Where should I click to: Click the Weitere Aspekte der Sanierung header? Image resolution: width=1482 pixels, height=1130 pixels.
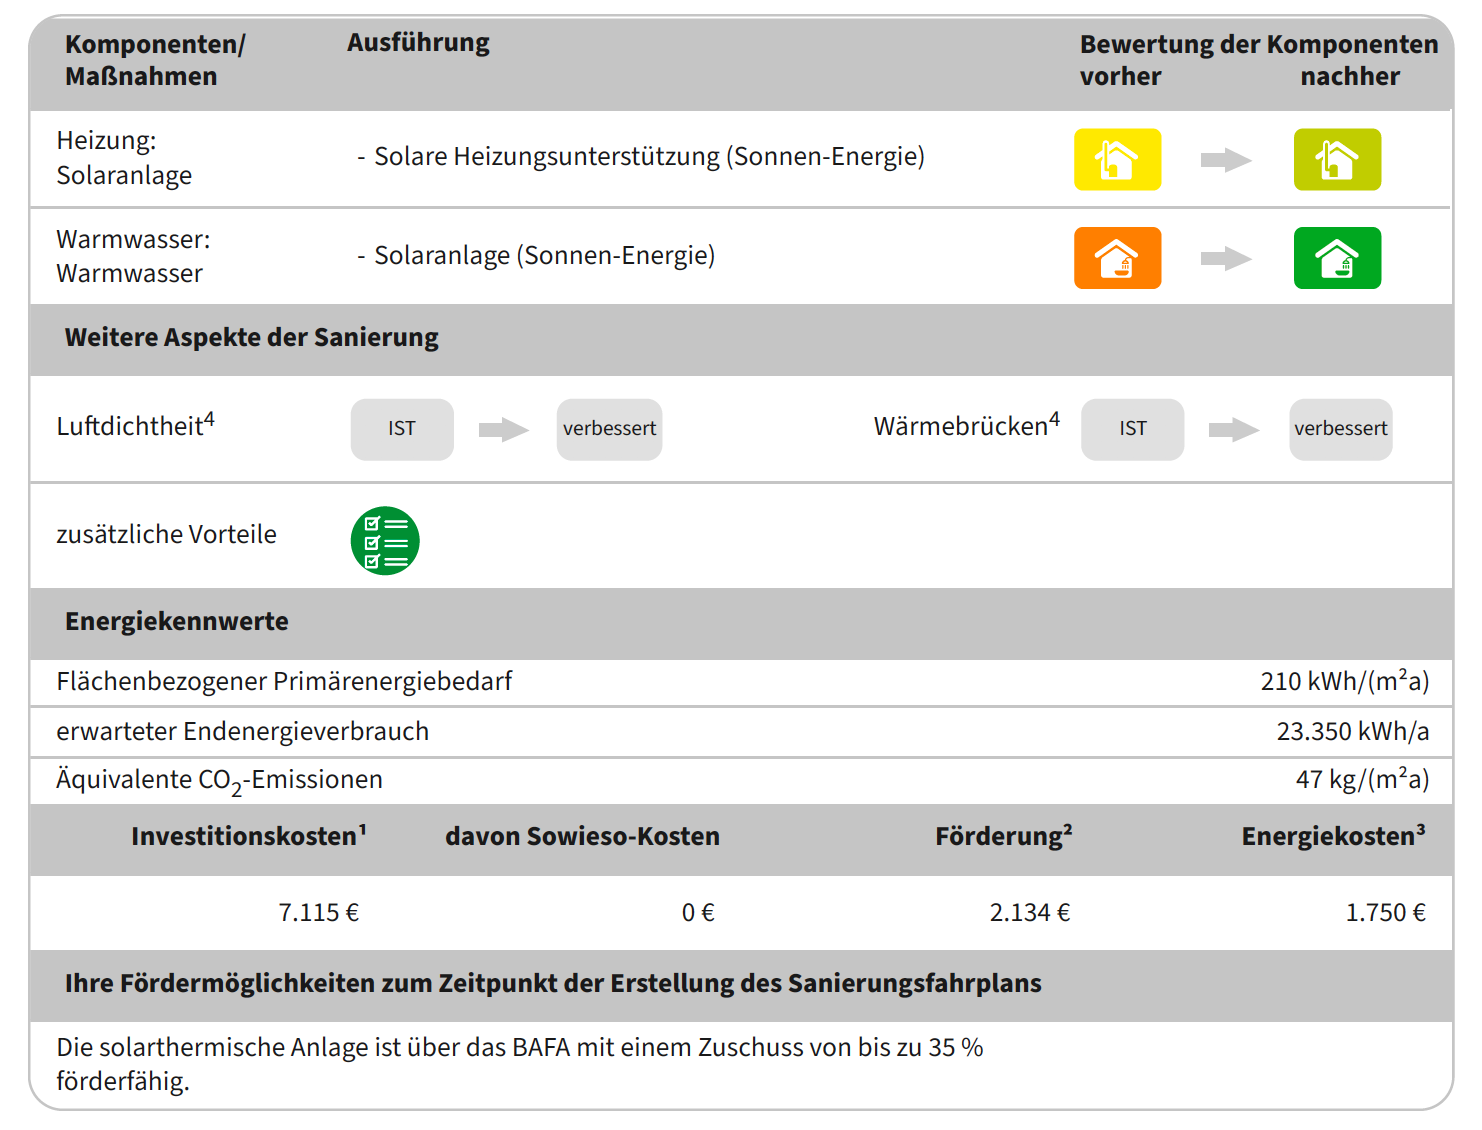(252, 338)
